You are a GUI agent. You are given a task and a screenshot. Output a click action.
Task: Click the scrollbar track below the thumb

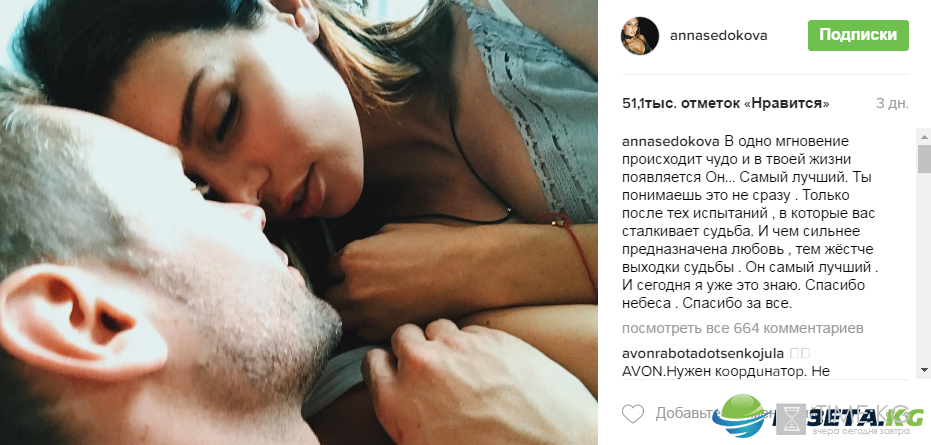click(x=924, y=268)
